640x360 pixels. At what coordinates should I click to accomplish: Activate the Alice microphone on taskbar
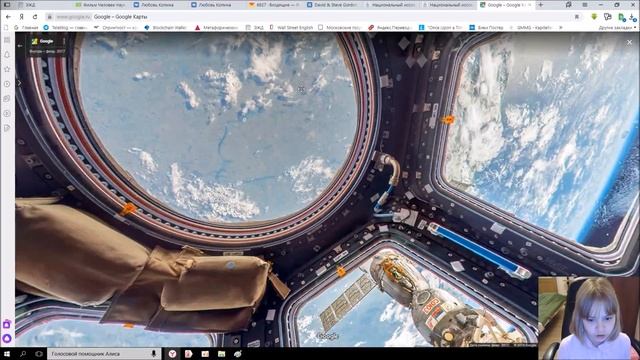154,354
